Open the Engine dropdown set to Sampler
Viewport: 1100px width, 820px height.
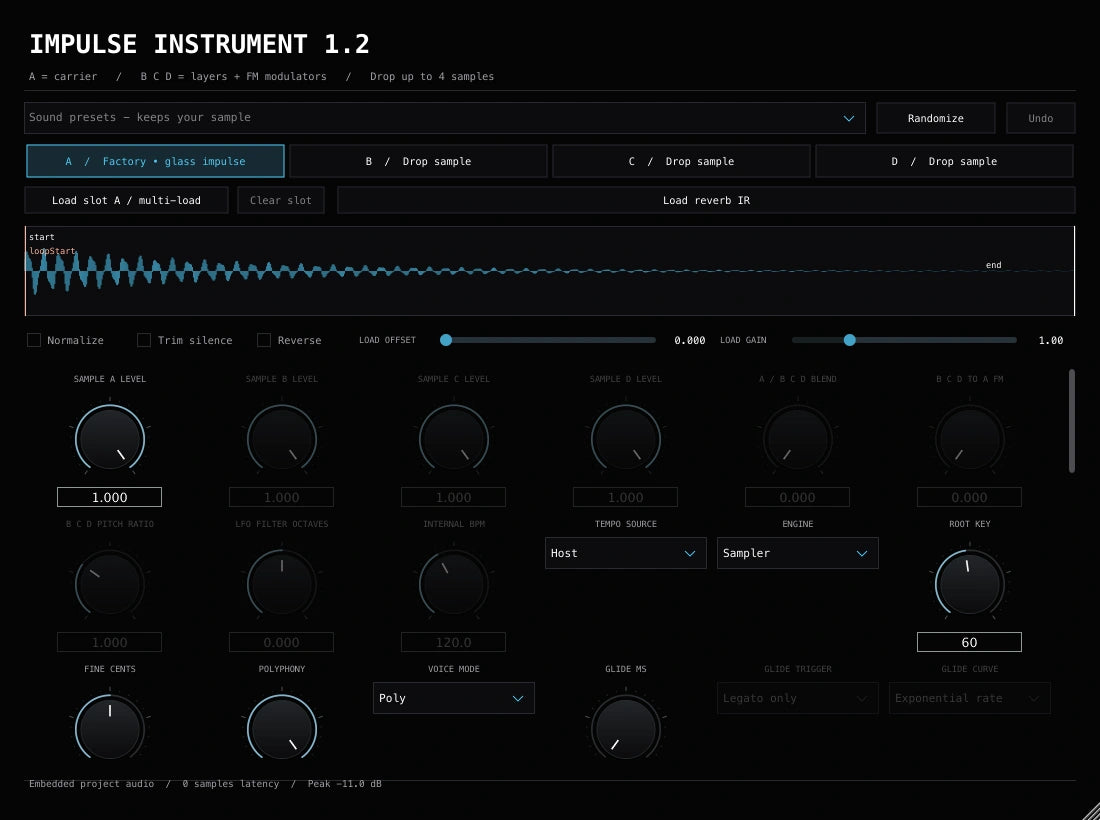coord(797,553)
